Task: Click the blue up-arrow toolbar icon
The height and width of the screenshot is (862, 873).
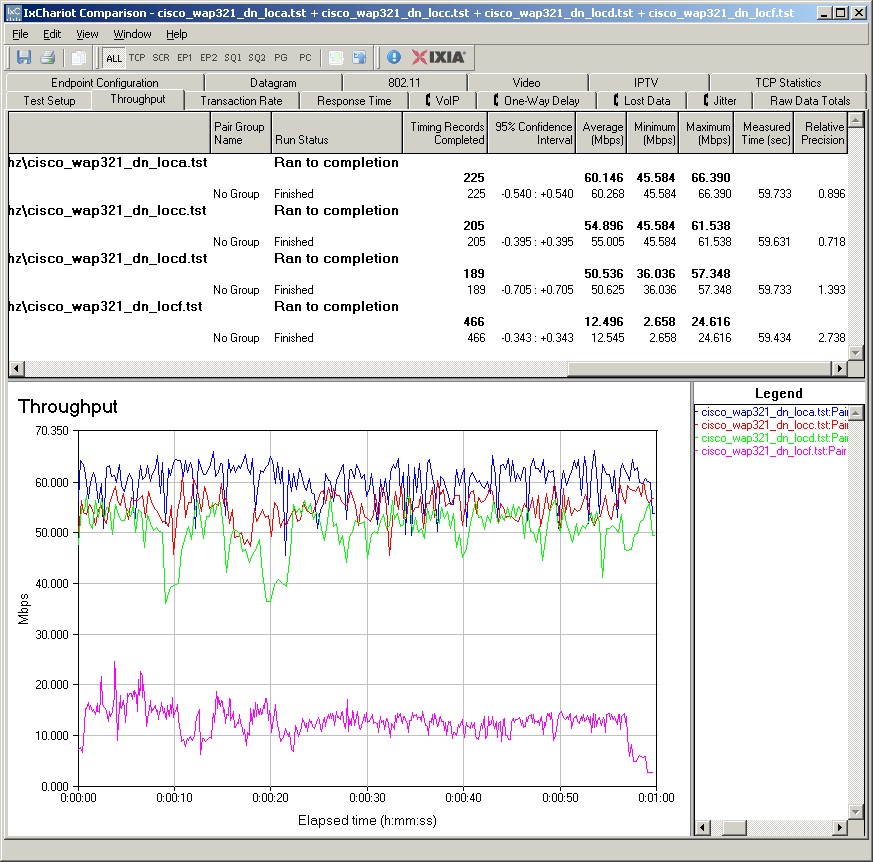Action: (359, 57)
